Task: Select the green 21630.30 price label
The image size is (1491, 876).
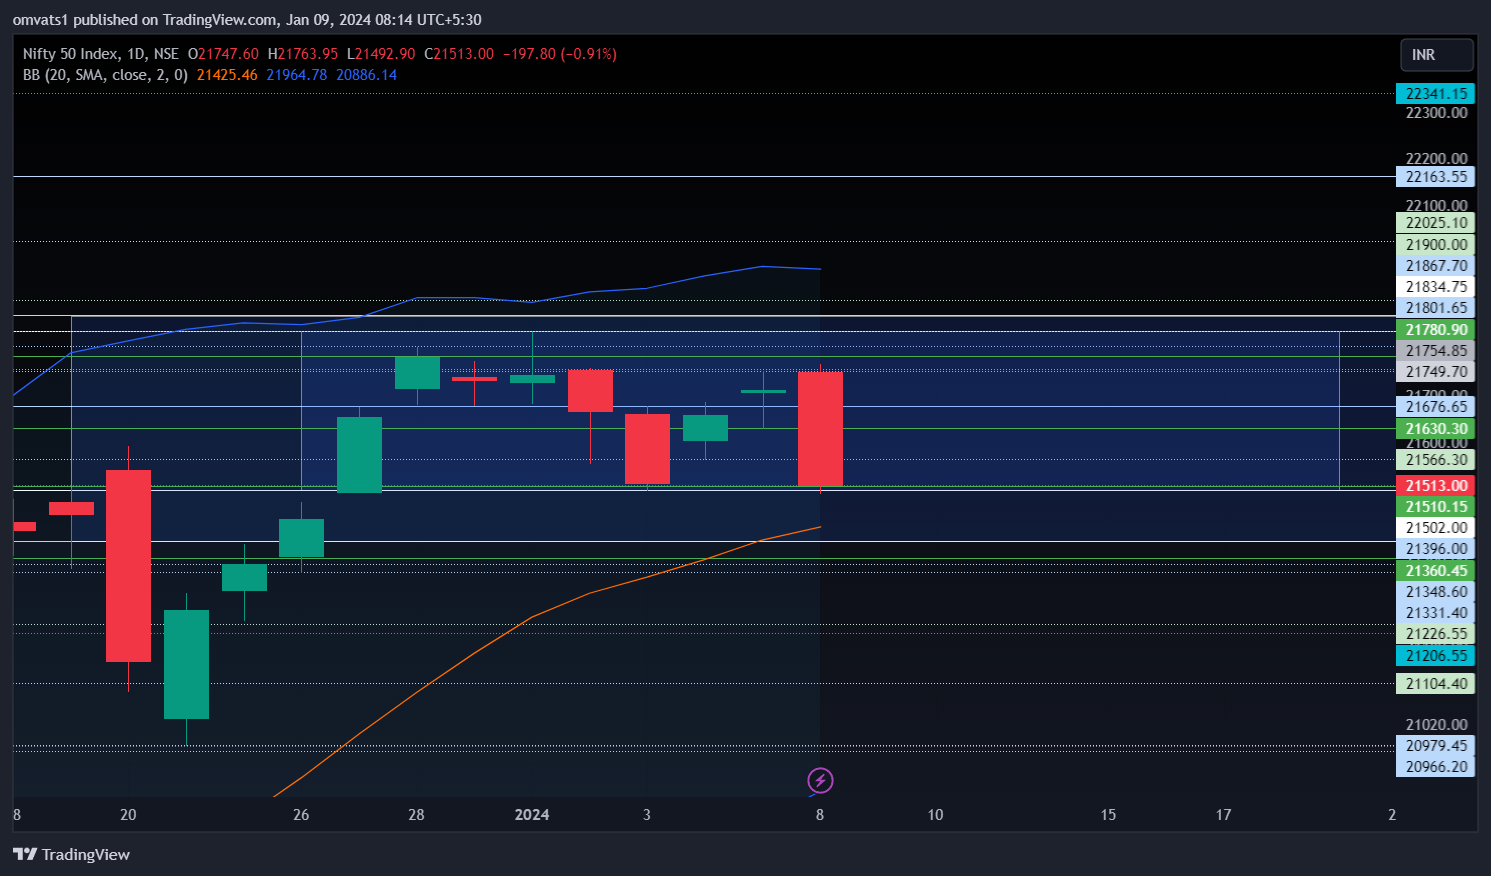Action: pos(1435,429)
